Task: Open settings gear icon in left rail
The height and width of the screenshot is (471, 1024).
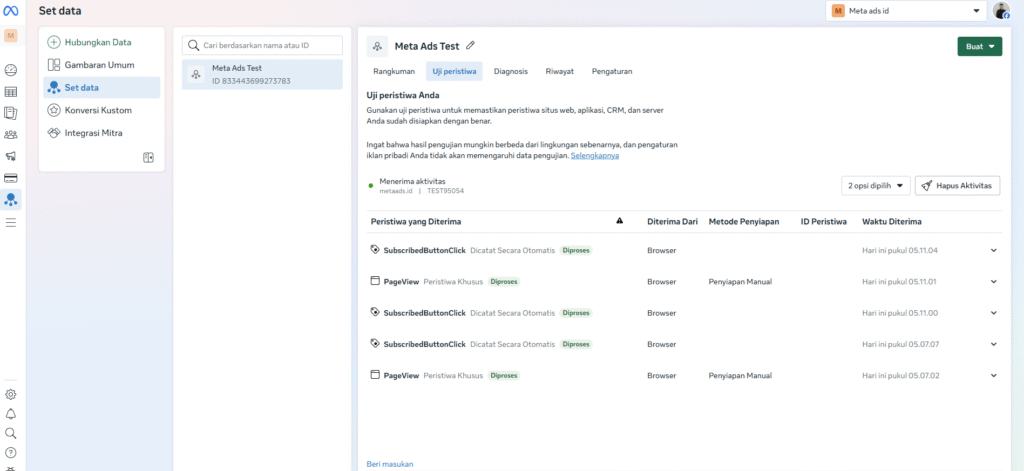Action: pos(11,394)
